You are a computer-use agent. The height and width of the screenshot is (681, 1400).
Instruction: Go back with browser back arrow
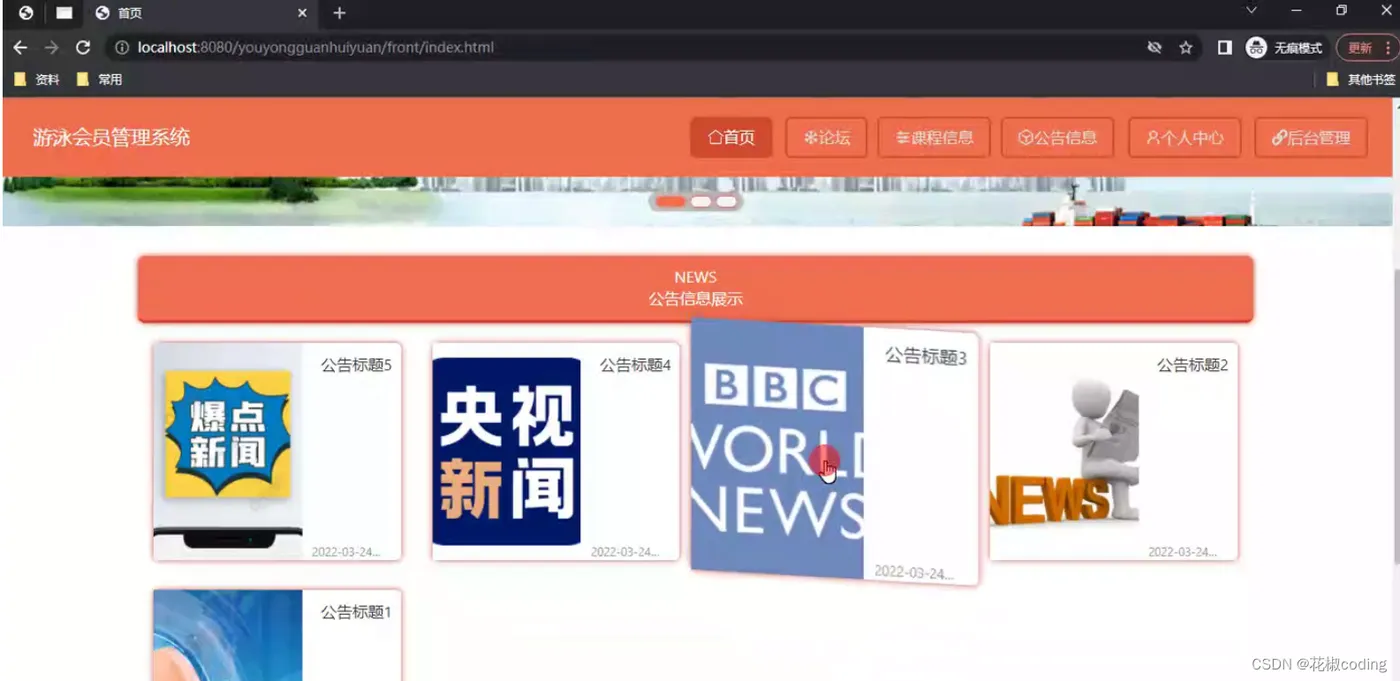pyautogui.click(x=20, y=47)
